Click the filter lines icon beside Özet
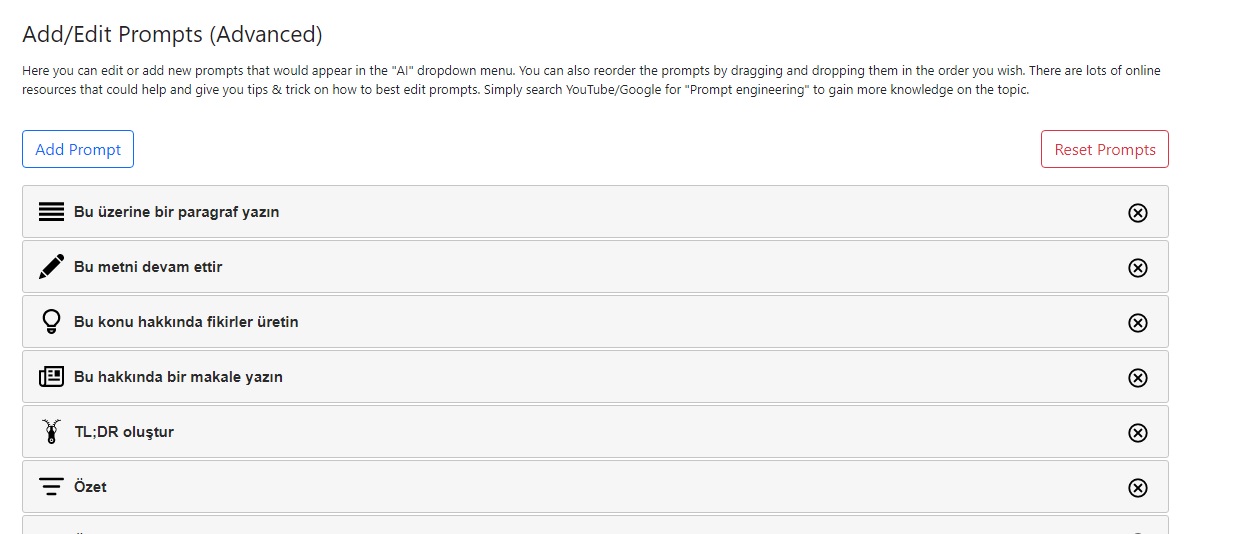 pyautogui.click(x=51, y=487)
